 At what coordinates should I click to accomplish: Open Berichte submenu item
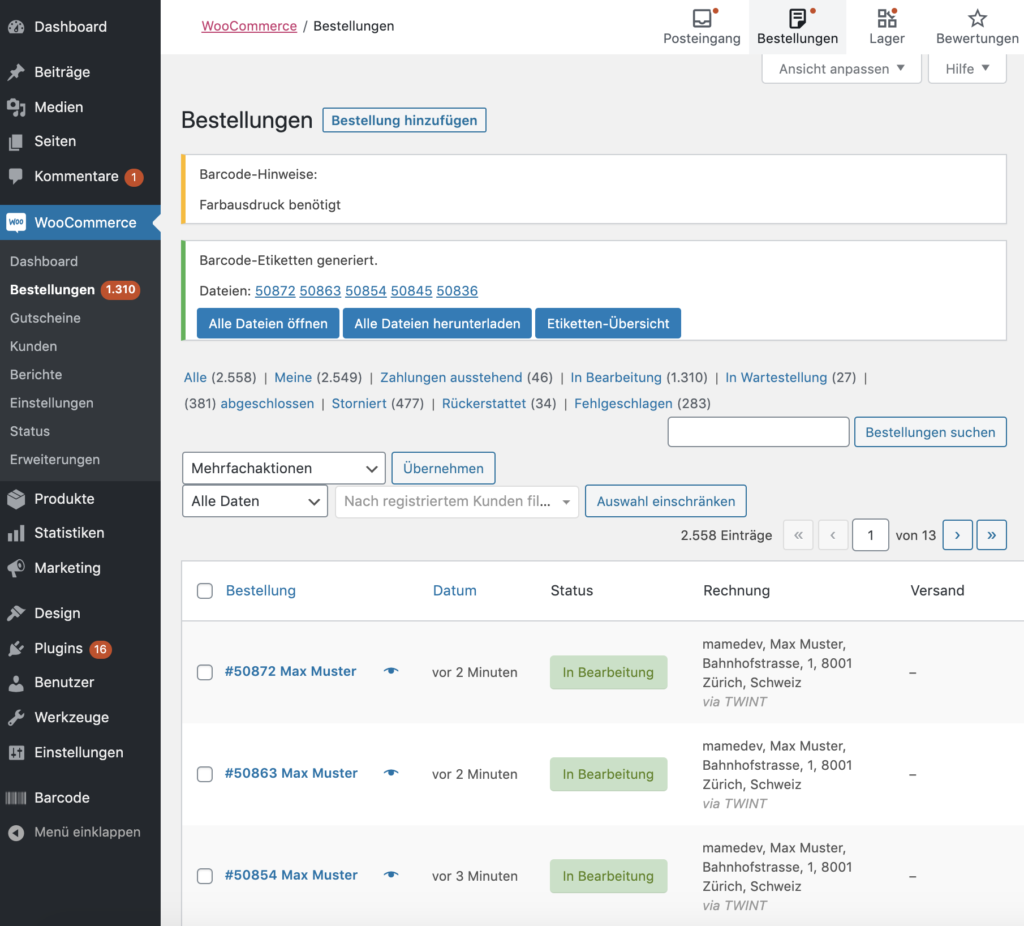click(x=36, y=375)
